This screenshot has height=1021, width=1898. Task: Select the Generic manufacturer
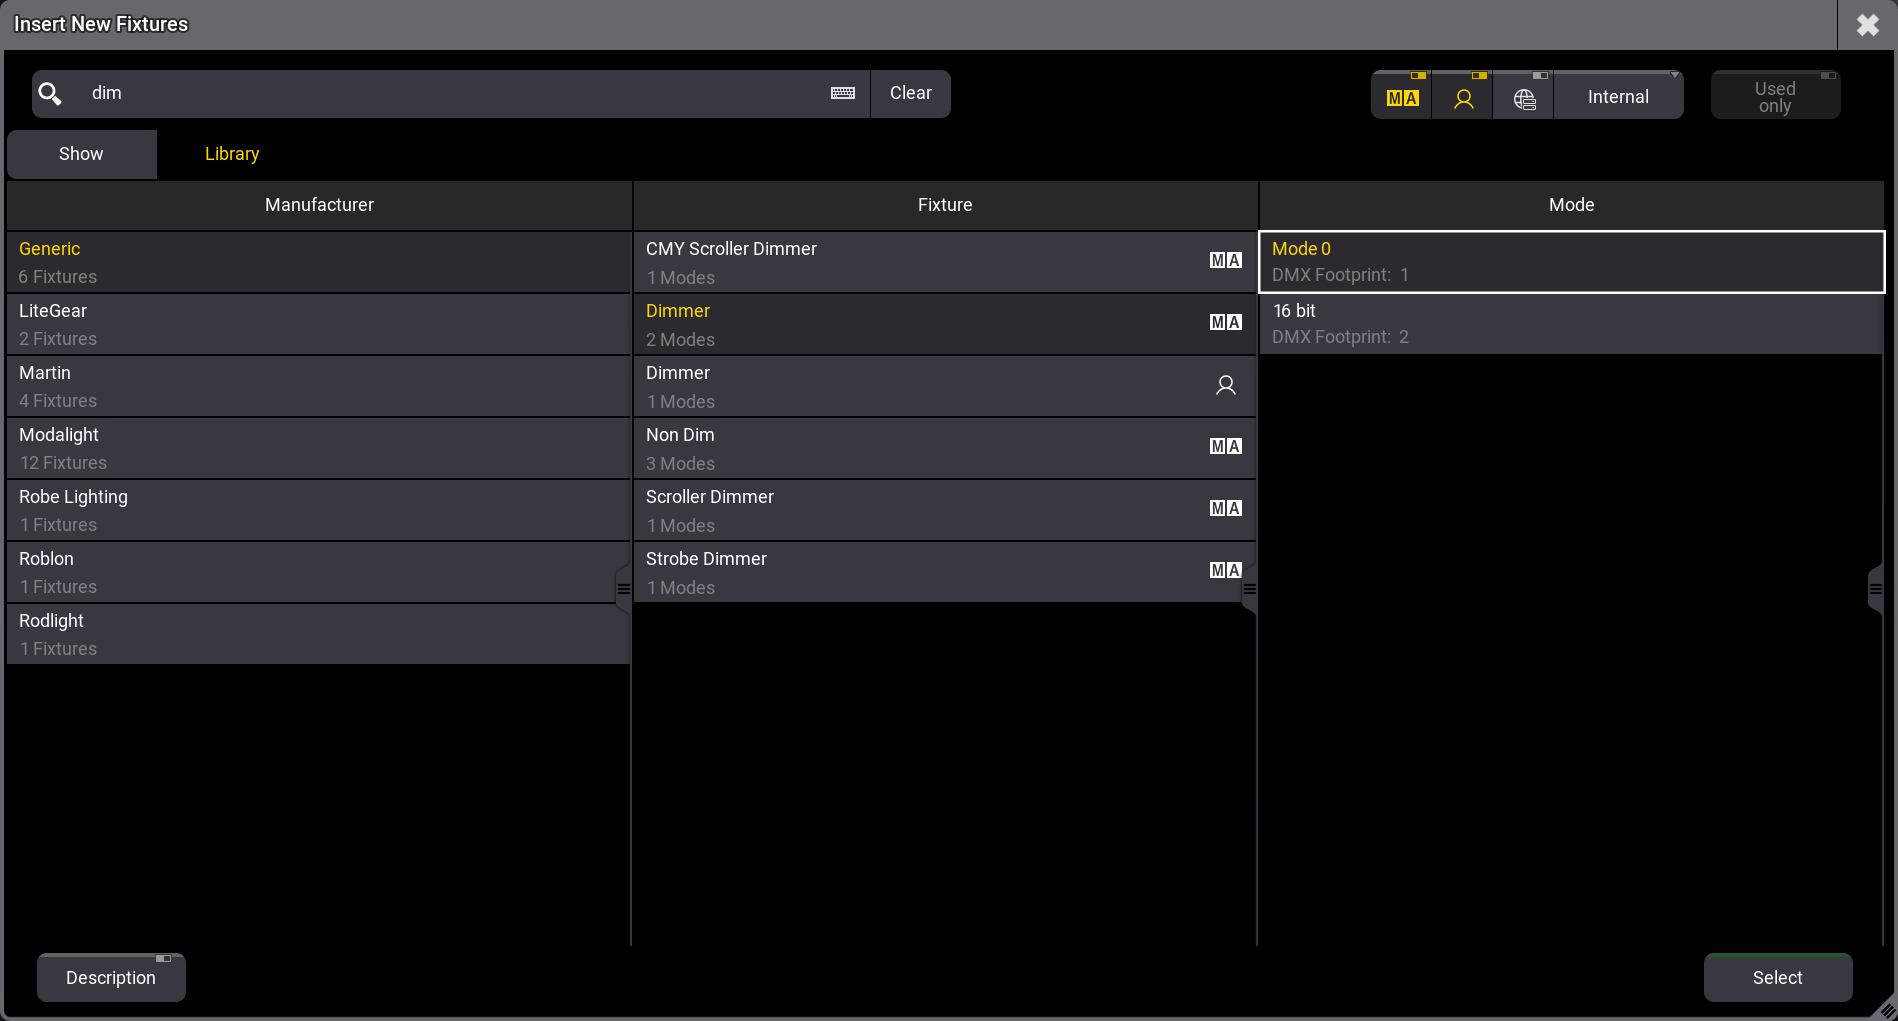click(x=319, y=262)
